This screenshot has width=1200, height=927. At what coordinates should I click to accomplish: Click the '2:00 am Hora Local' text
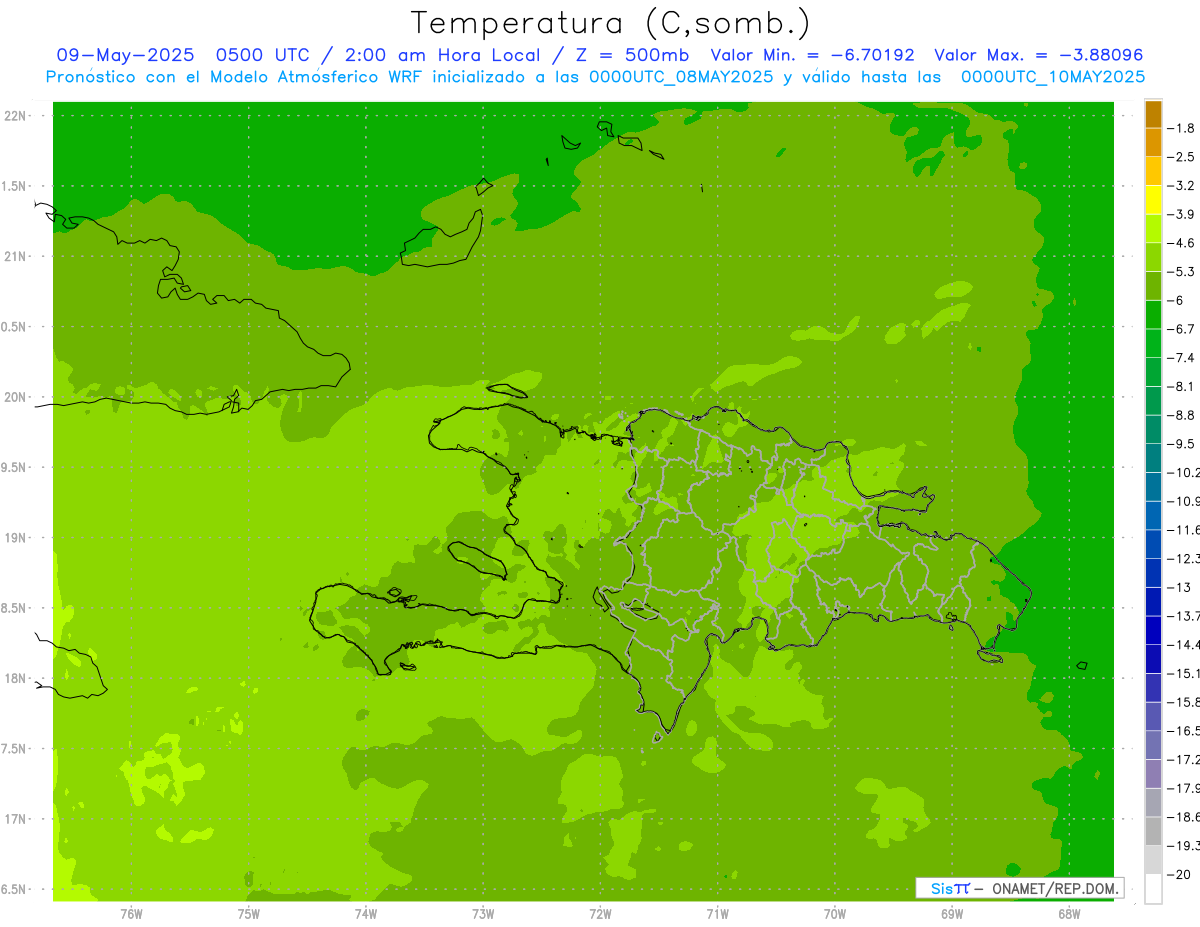click(441, 55)
